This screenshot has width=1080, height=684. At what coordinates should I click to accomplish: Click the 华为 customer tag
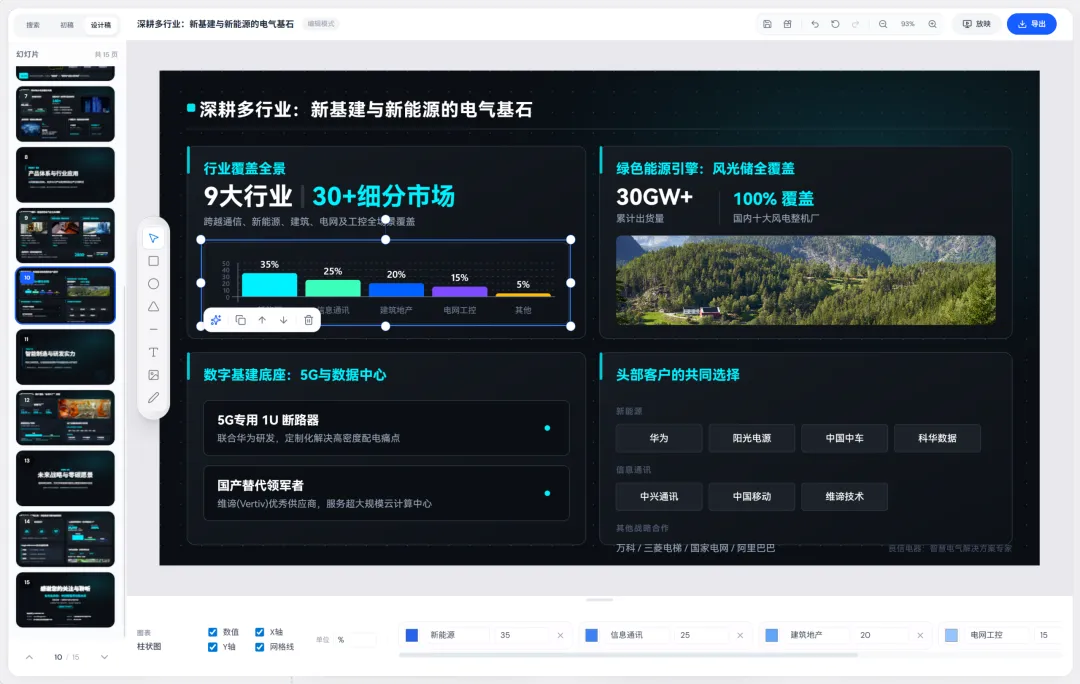tap(659, 438)
